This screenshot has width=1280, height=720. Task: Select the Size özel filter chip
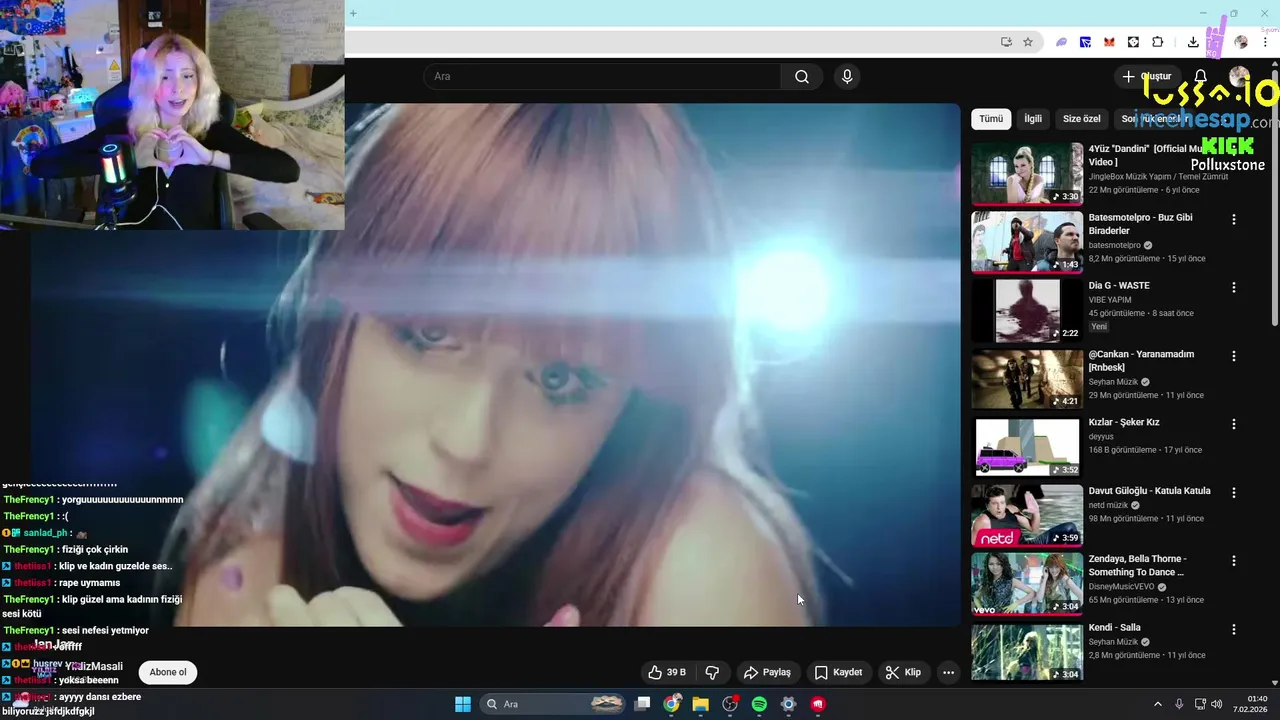coord(1081,119)
